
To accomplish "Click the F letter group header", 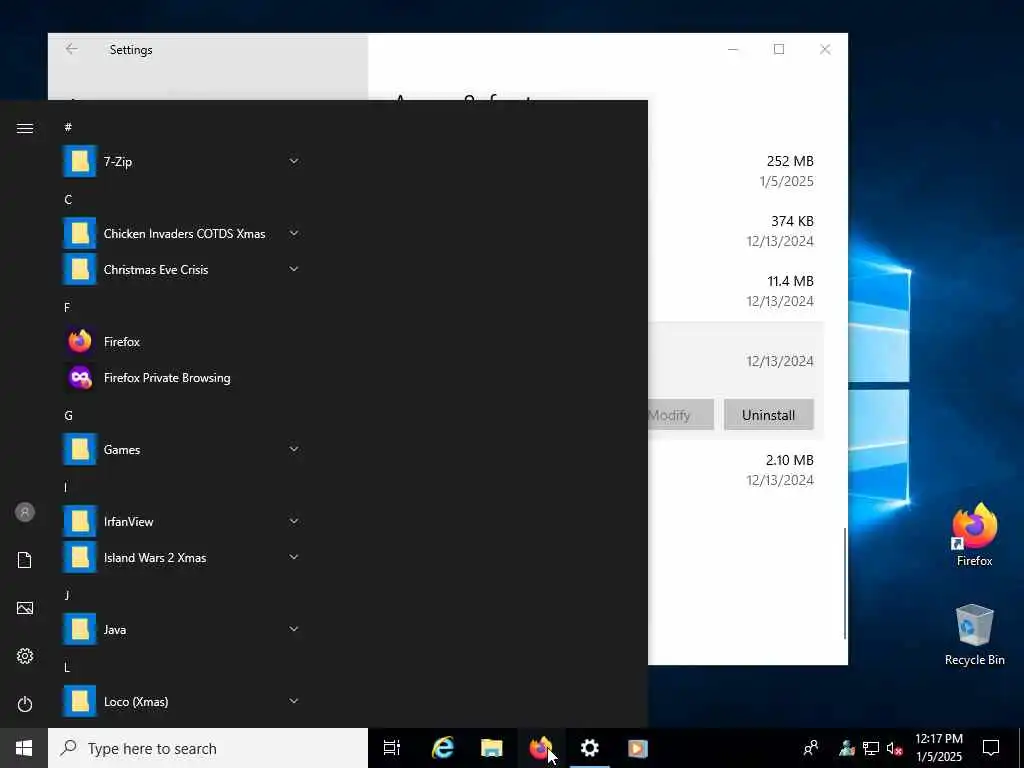I will click(67, 308).
